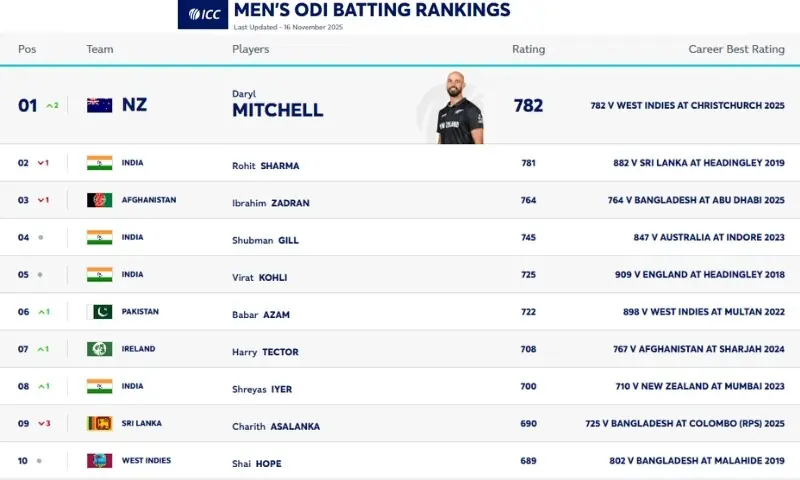Click red down arrow beside position 09
This screenshot has width=800, height=480.
(x=43, y=424)
